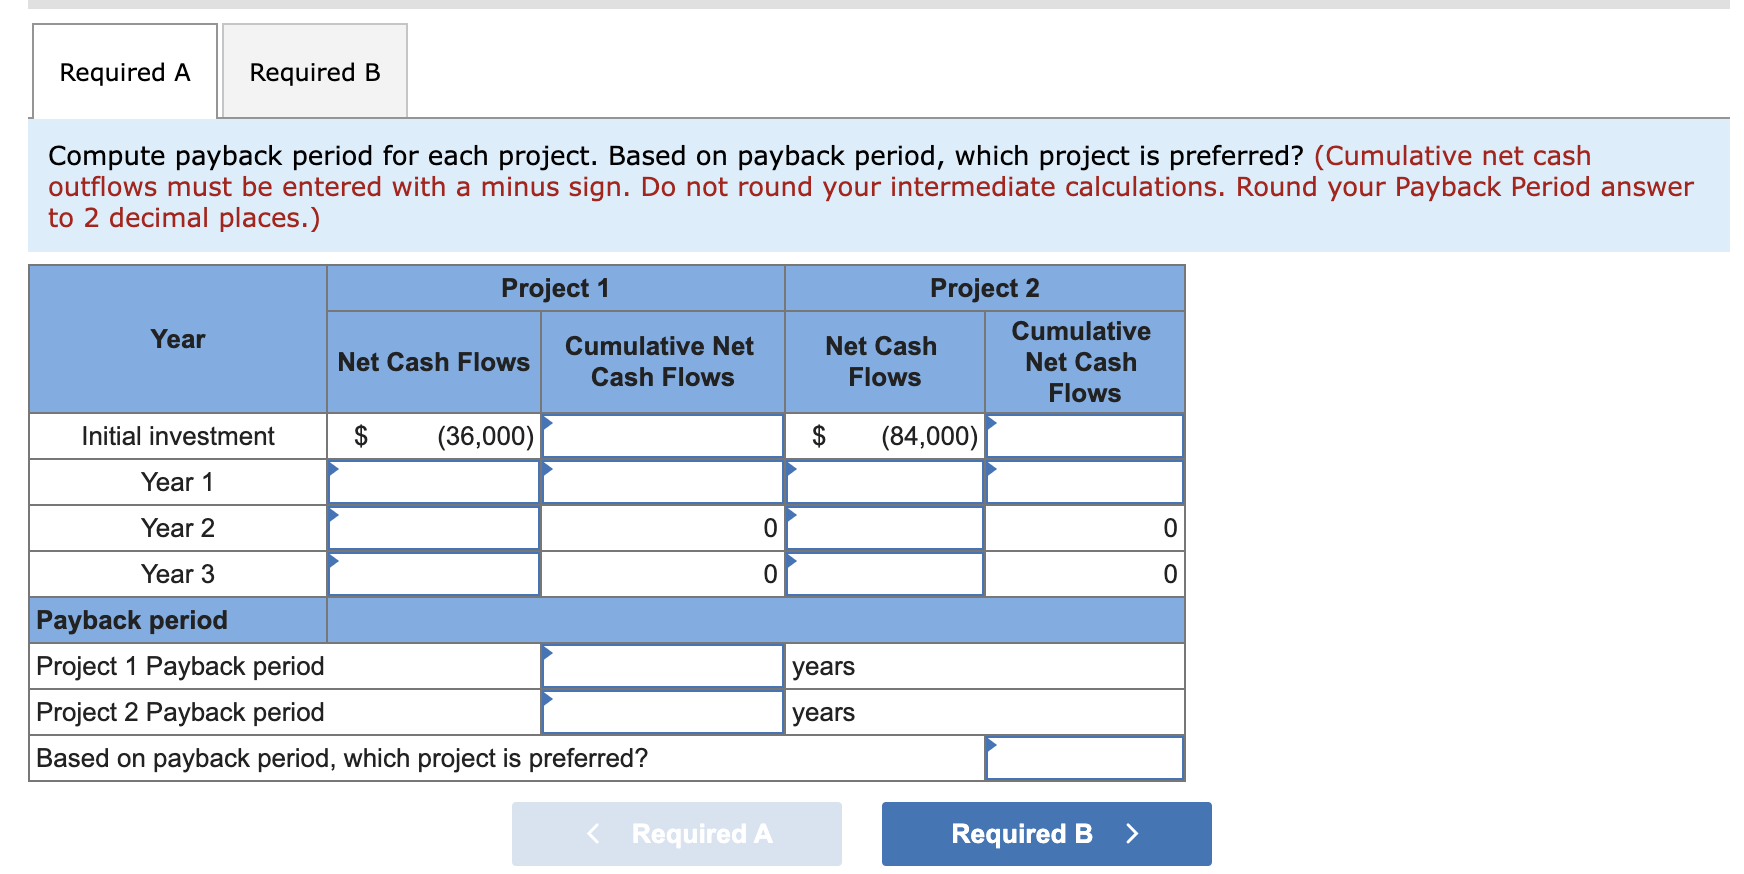
Task: Click the 'Compute payback period' instruction text
Action: coord(870,186)
